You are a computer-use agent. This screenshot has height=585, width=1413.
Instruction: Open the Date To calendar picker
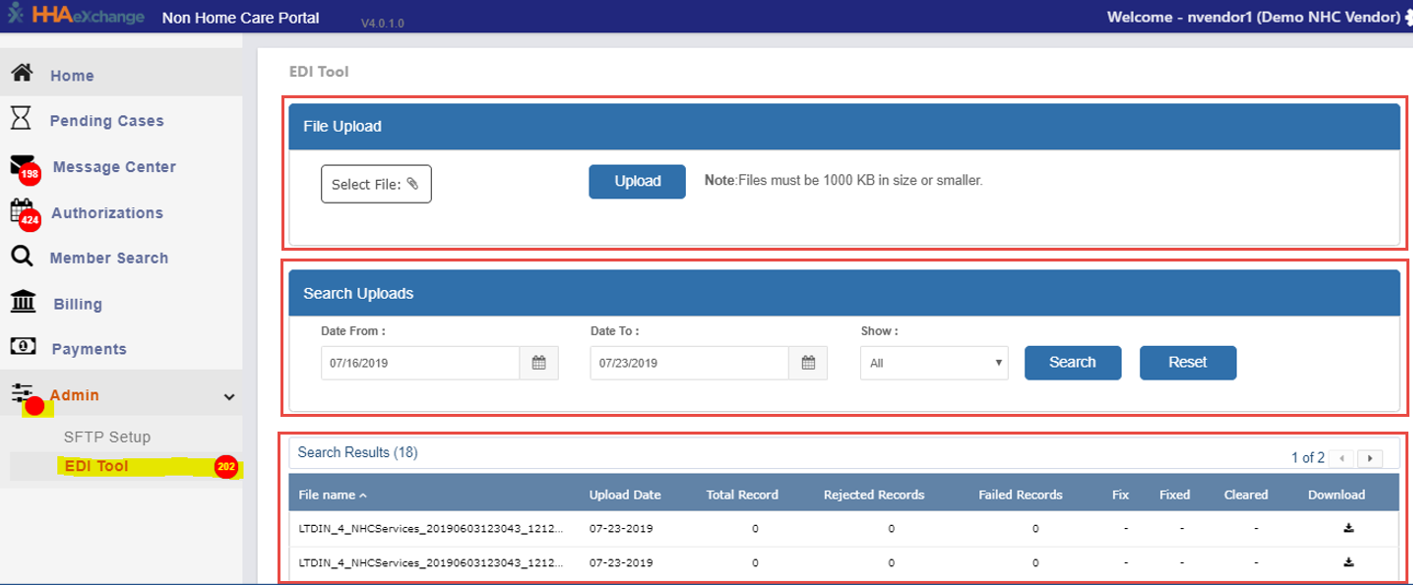point(808,363)
